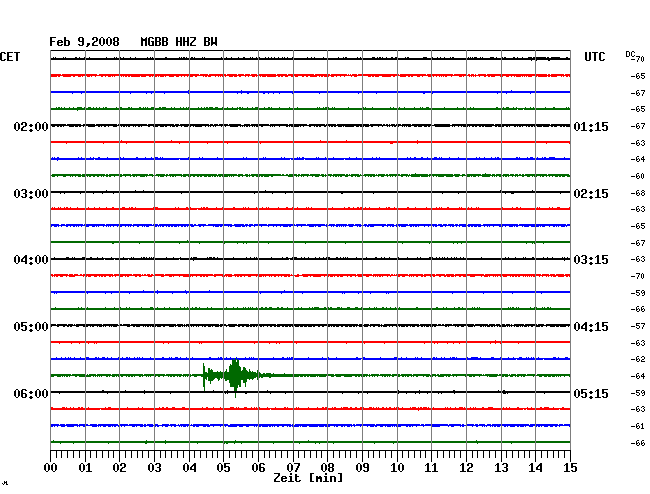The image size is (650, 494).
Task: Select the CET time label "03:00"
Action: coord(31,194)
